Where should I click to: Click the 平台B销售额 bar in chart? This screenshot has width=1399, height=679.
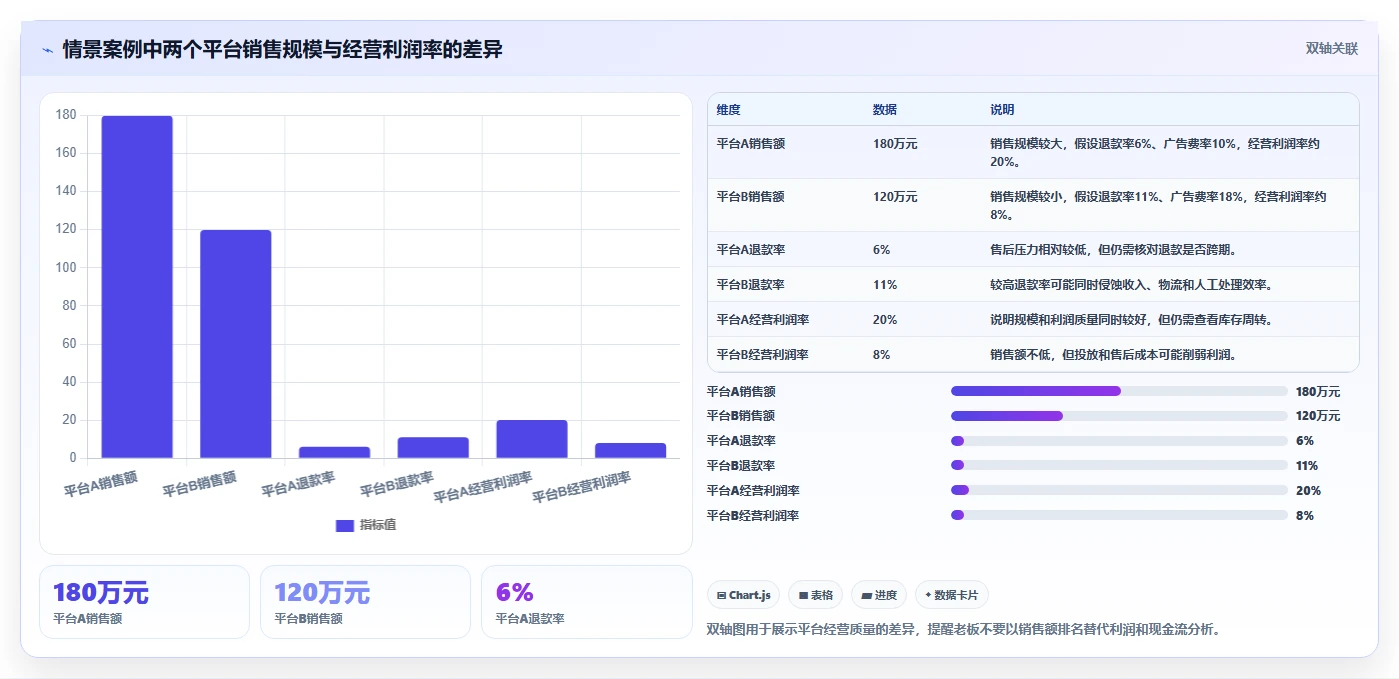point(236,344)
